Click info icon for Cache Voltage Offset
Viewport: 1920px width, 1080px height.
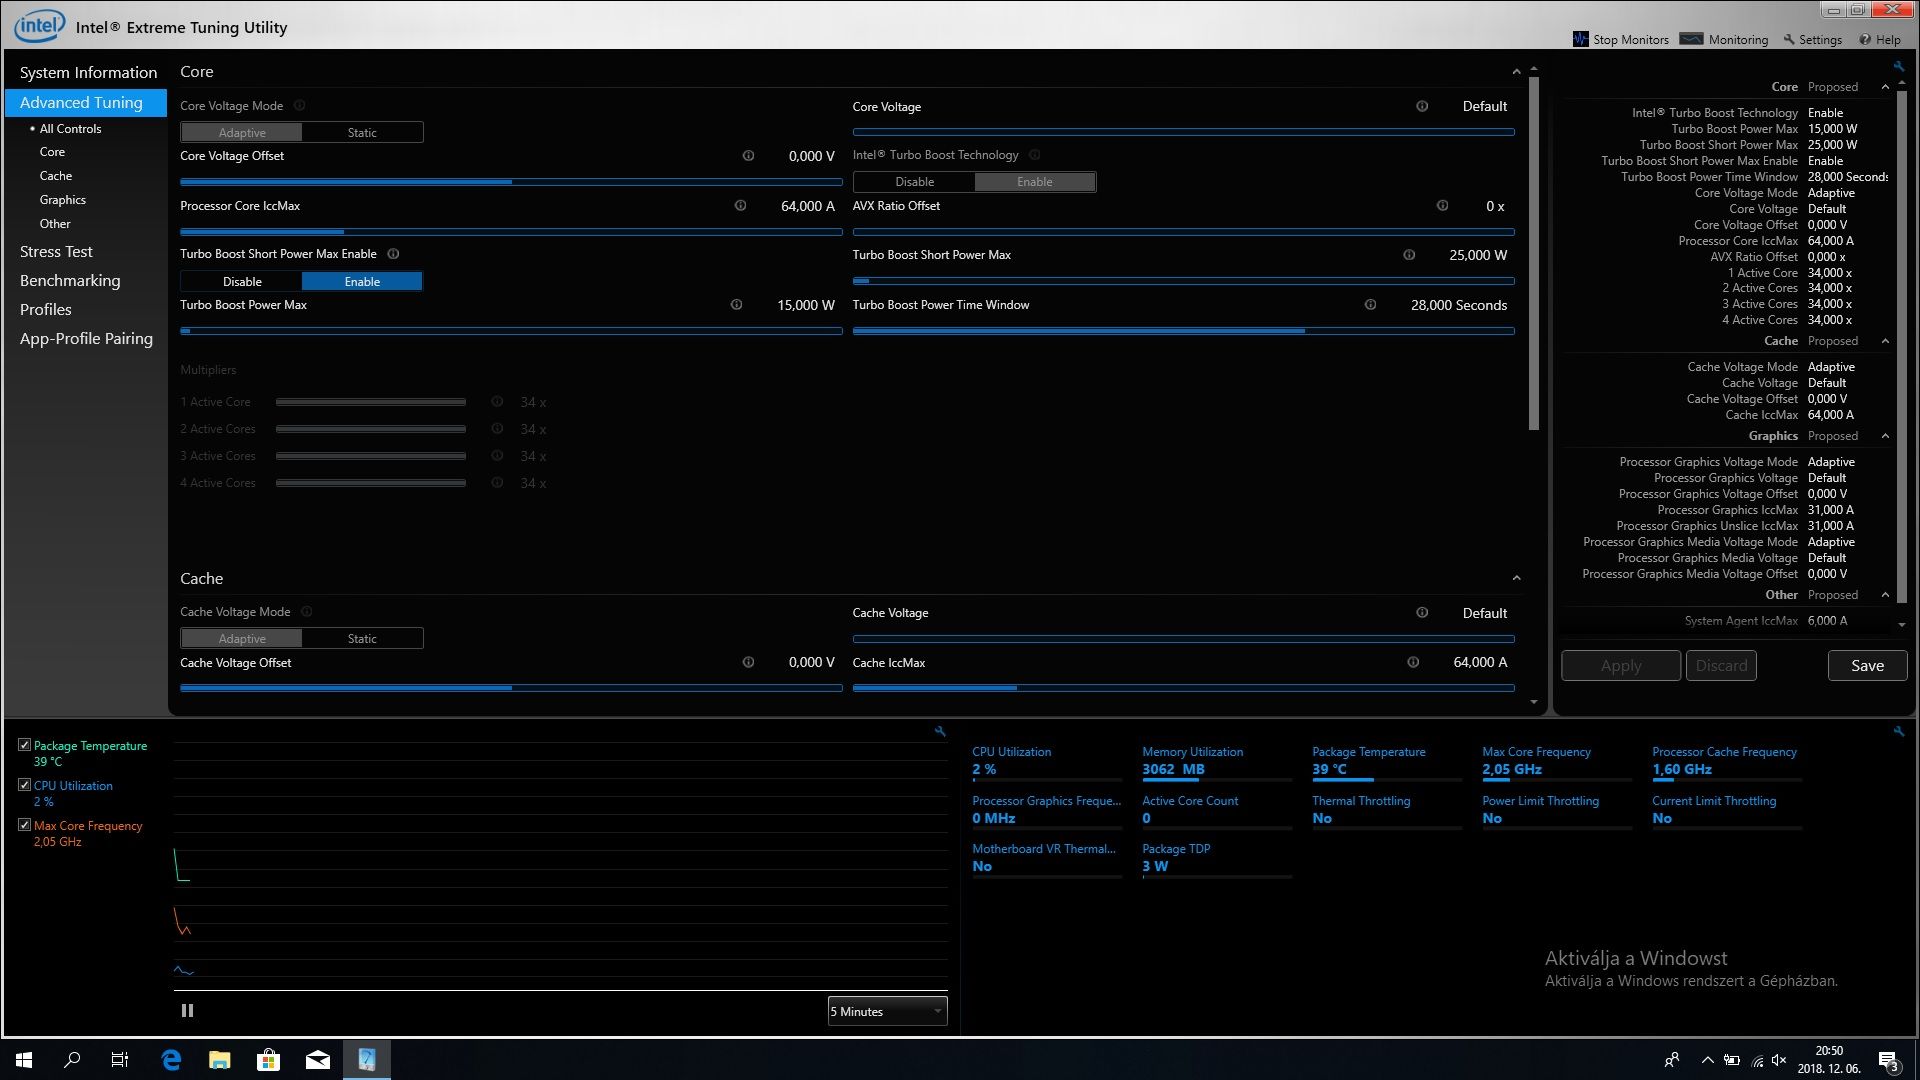point(748,663)
